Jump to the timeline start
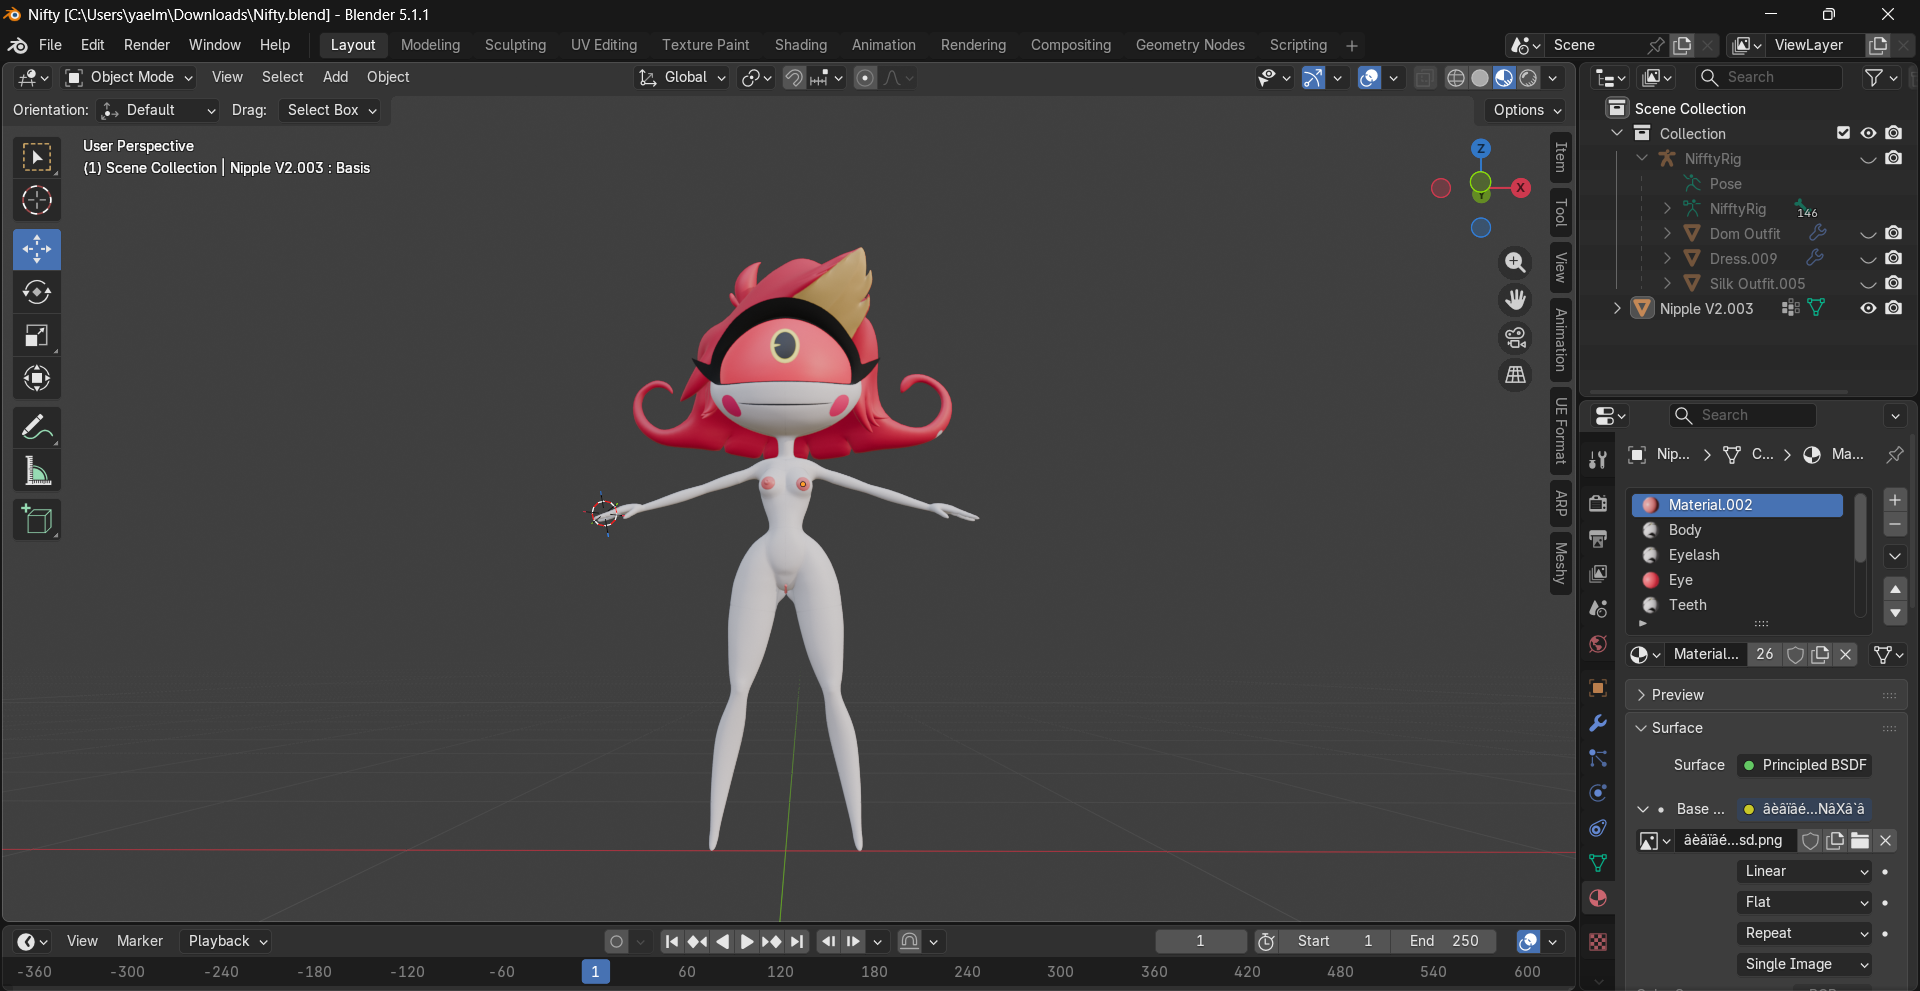Image resolution: width=1920 pixels, height=991 pixels. (x=672, y=941)
